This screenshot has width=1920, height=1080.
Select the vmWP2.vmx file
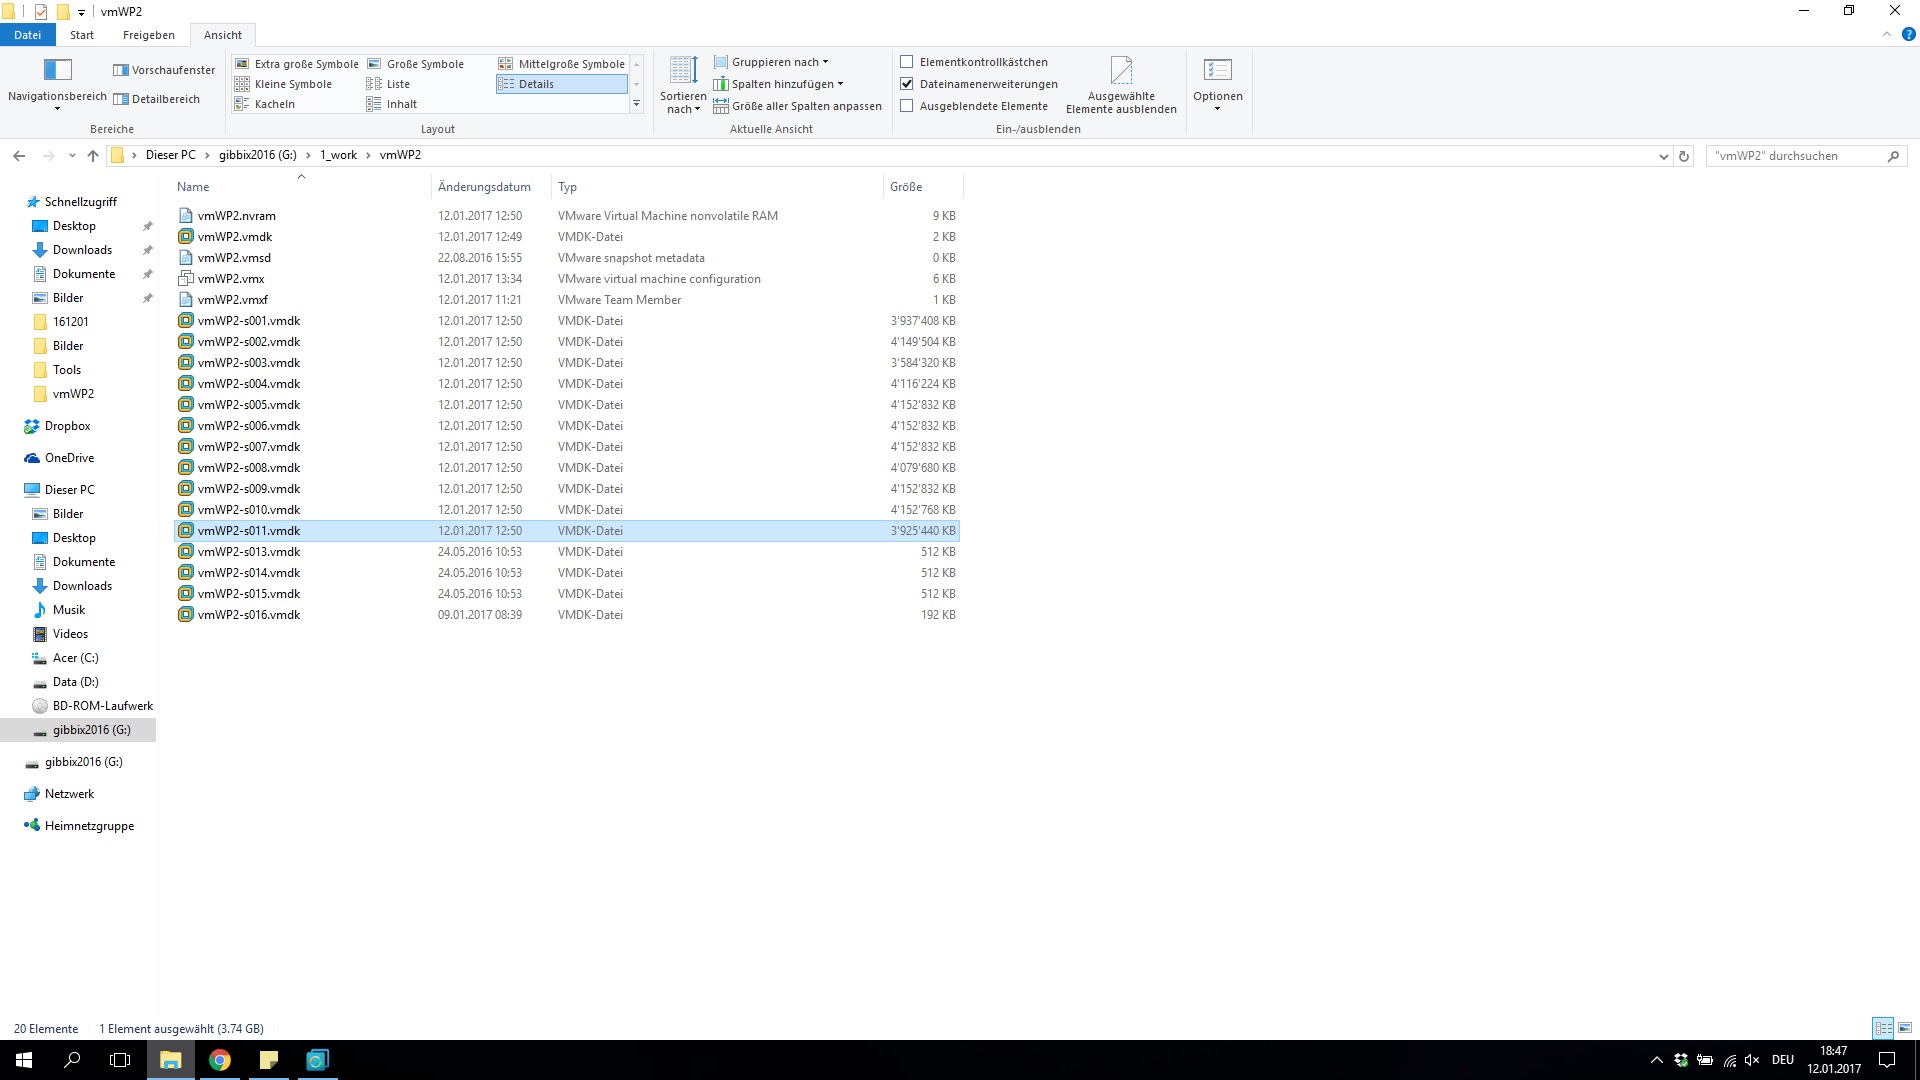tap(231, 279)
